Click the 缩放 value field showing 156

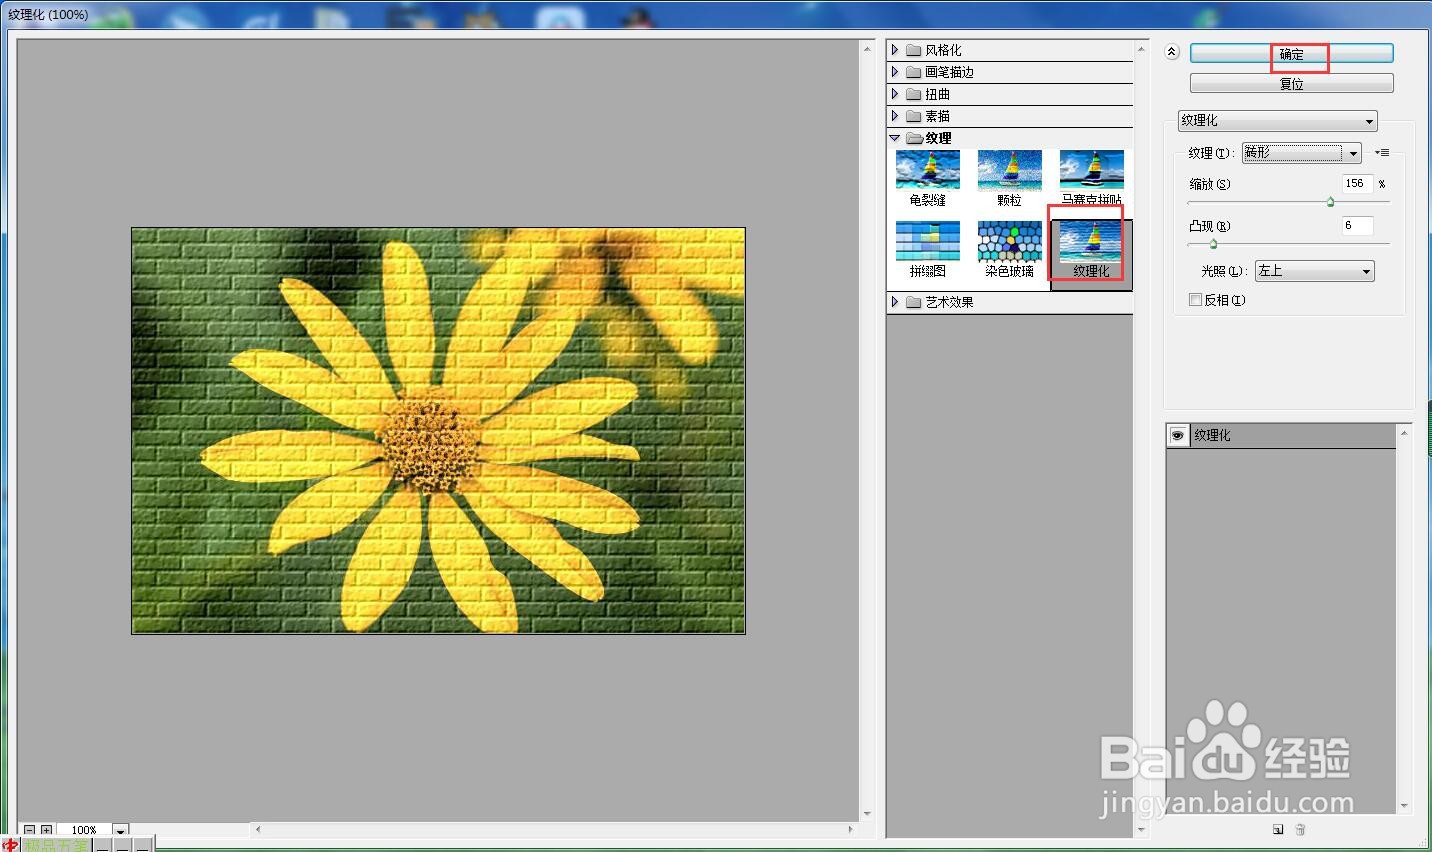click(1357, 184)
